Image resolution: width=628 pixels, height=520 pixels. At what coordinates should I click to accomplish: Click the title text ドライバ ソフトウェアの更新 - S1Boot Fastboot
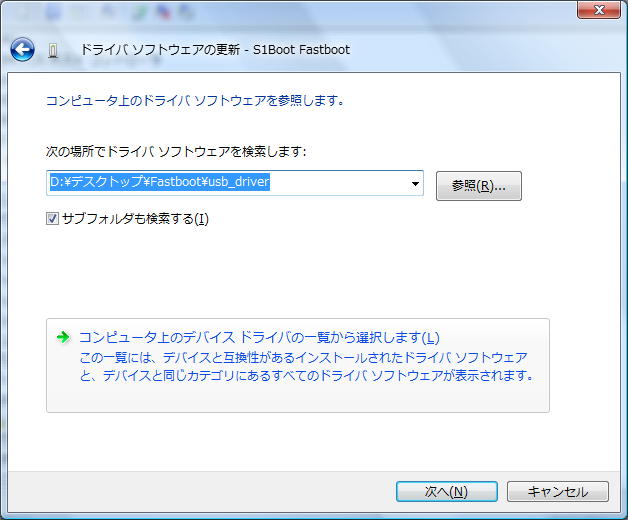(215, 50)
